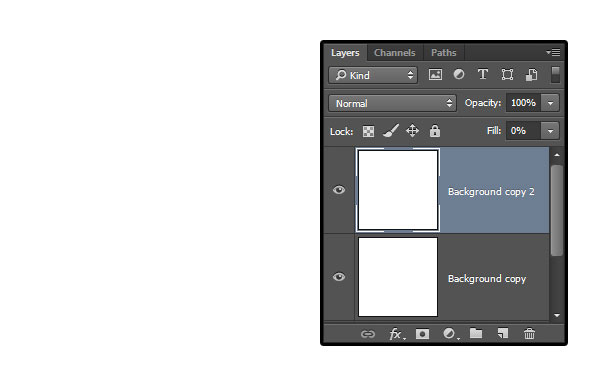The width and height of the screenshot is (600, 385).
Task: Hide the Background copy 2 layer
Action: [x=339, y=190]
